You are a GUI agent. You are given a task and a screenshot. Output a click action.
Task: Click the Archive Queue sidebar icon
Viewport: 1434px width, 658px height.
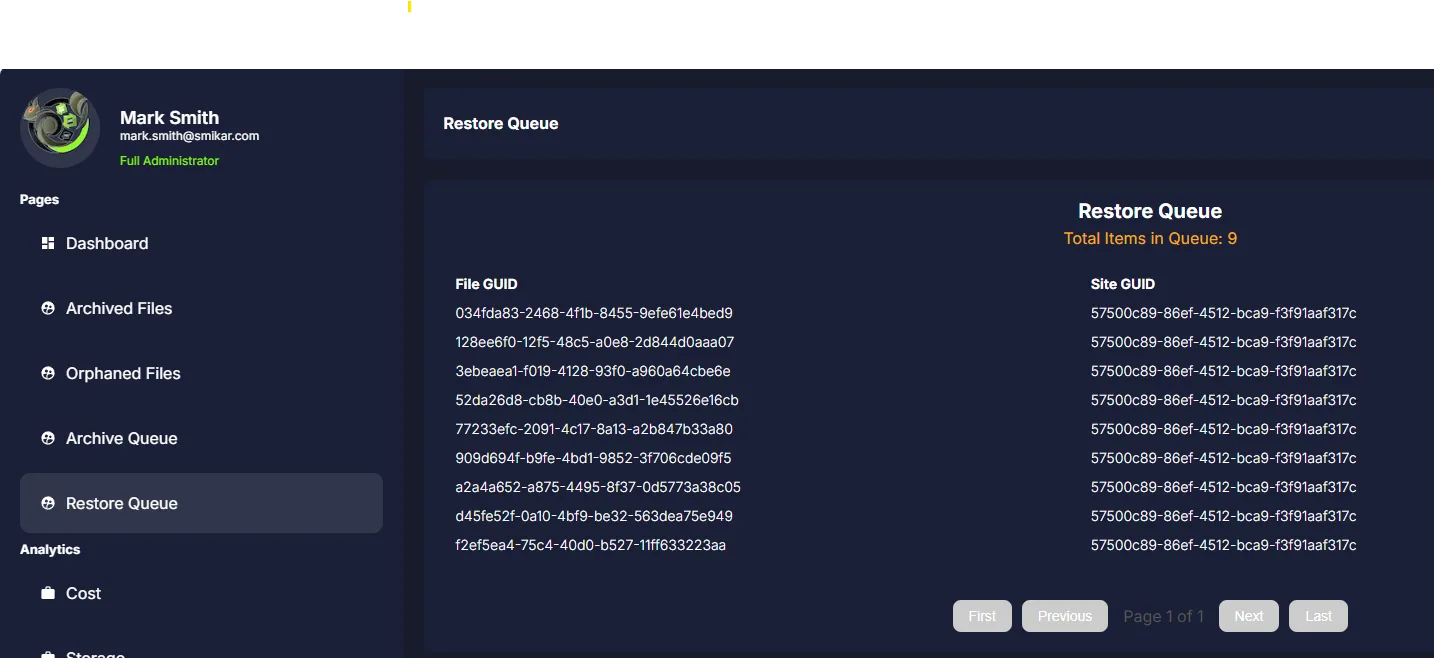(x=47, y=438)
